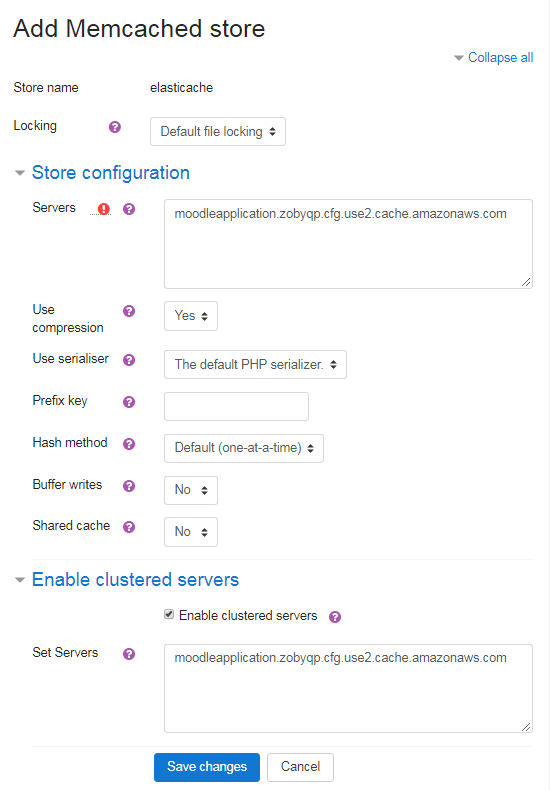Open help for Use compression

point(129,311)
